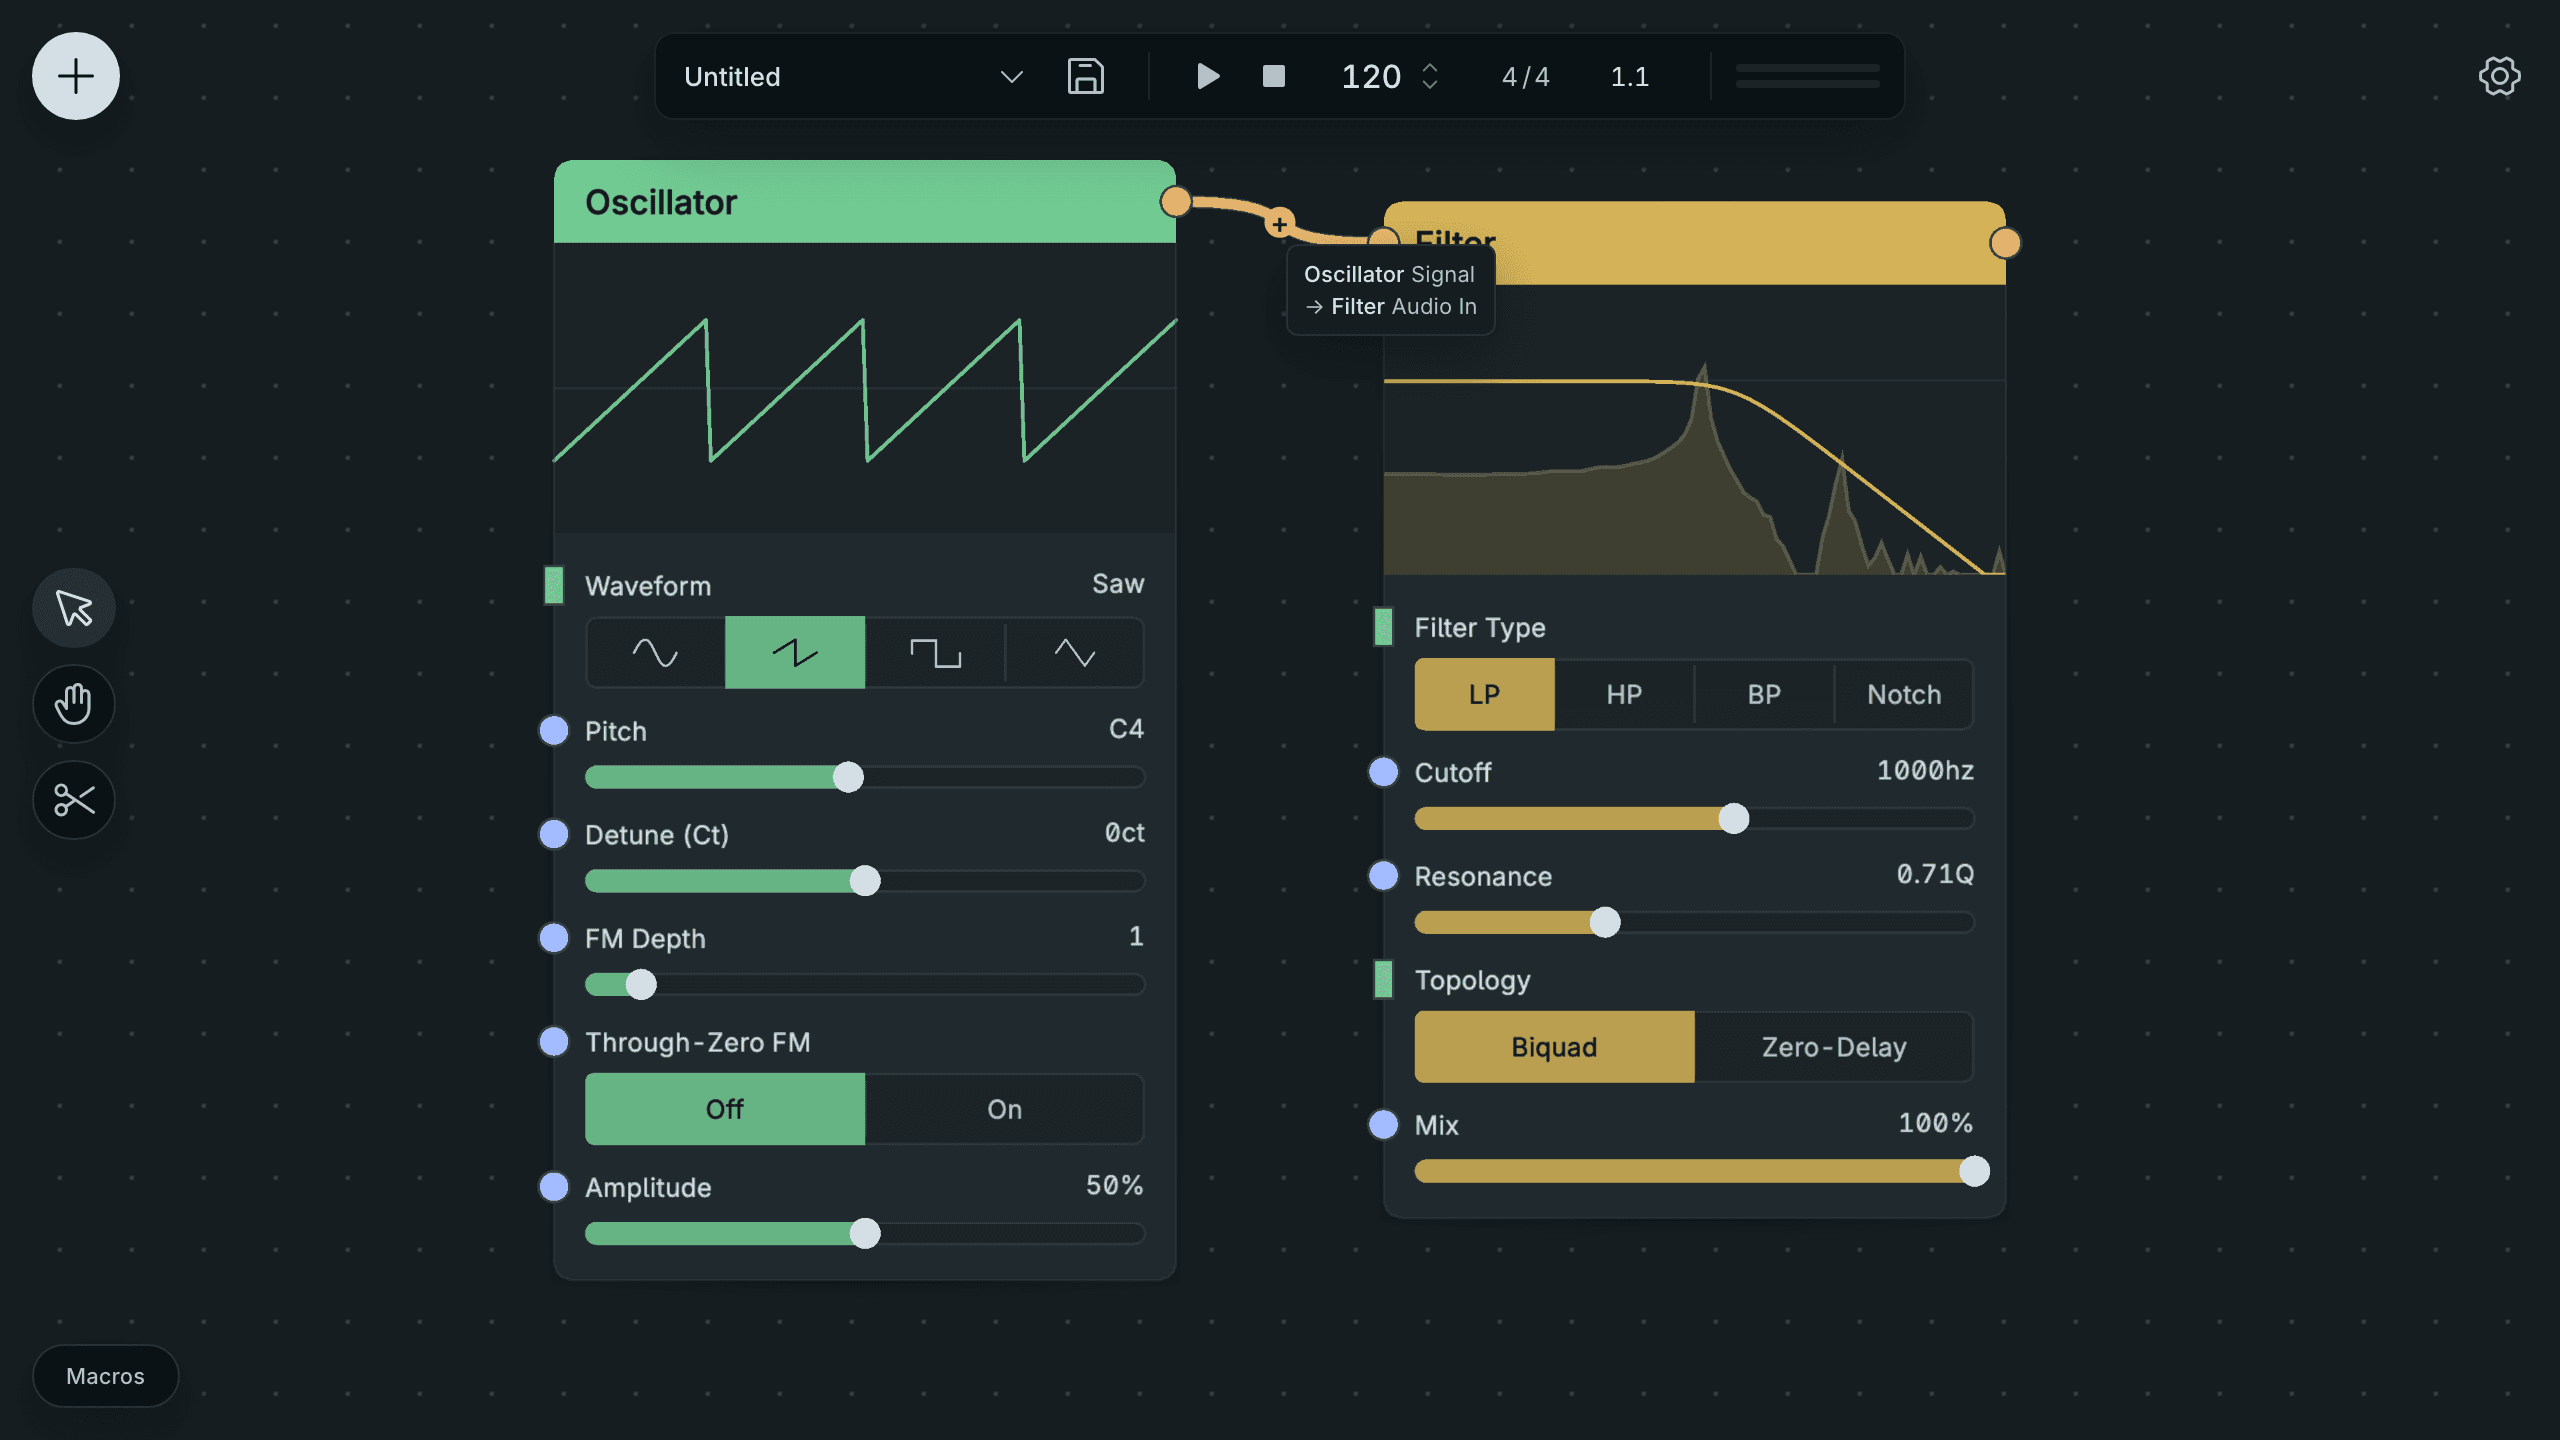The image size is (2560, 1440).
Task: Select the pointer cursor tool
Action: coord(74,608)
